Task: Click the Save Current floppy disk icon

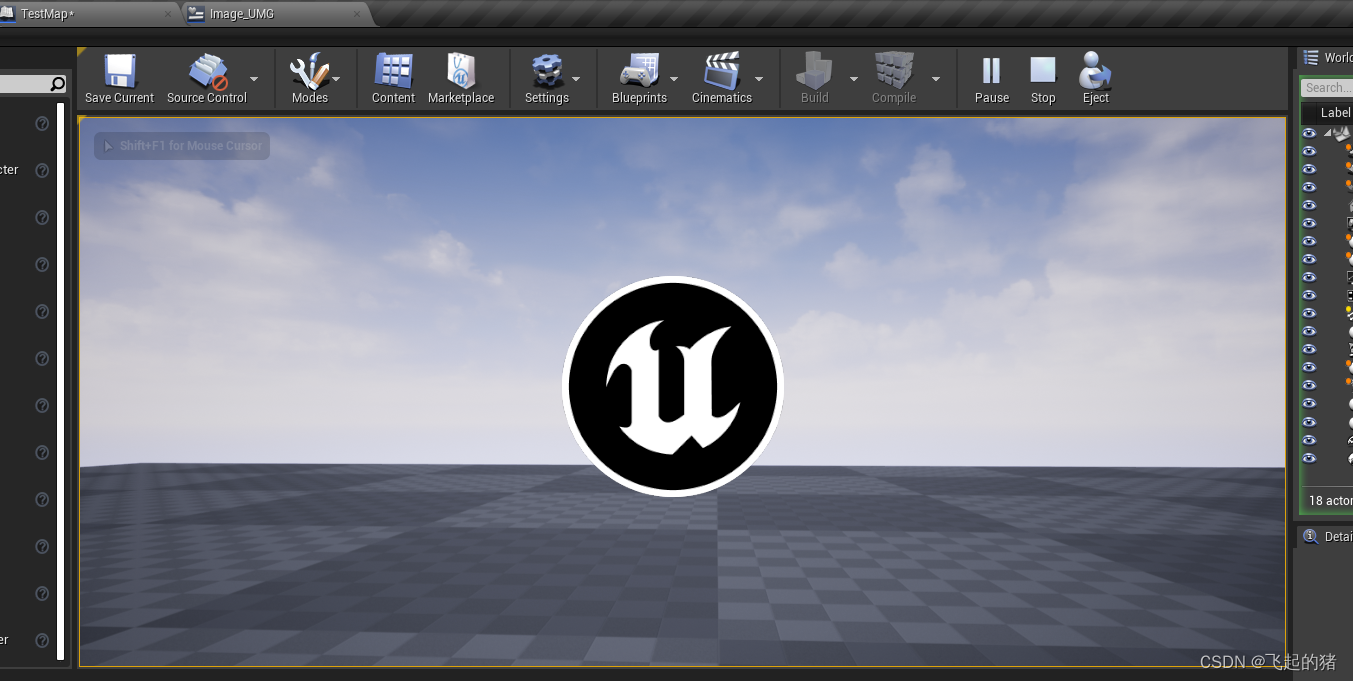Action: point(120,71)
